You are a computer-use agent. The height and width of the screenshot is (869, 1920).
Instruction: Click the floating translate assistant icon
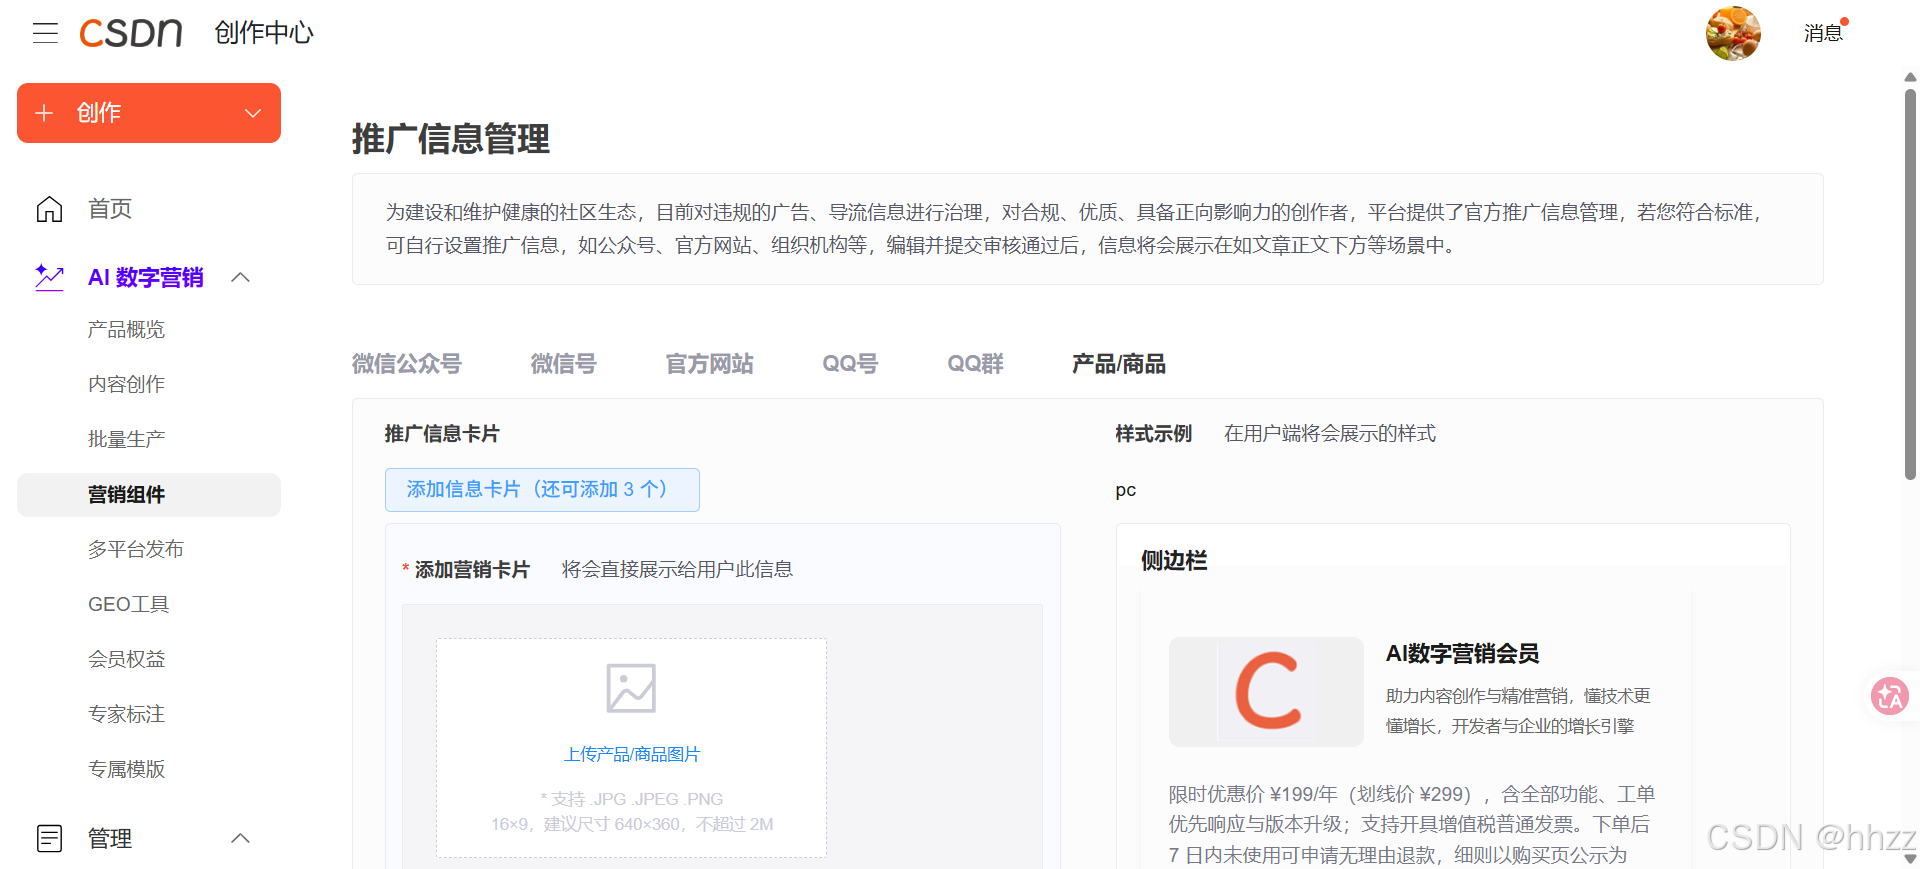click(1890, 696)
